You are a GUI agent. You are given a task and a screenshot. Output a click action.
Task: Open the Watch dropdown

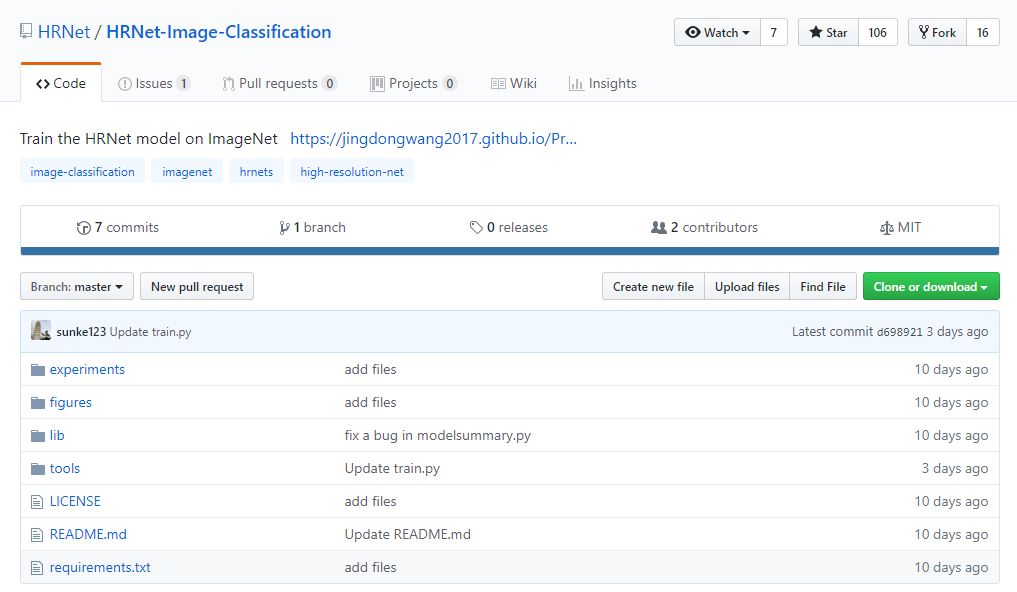[x=717, y=33]
